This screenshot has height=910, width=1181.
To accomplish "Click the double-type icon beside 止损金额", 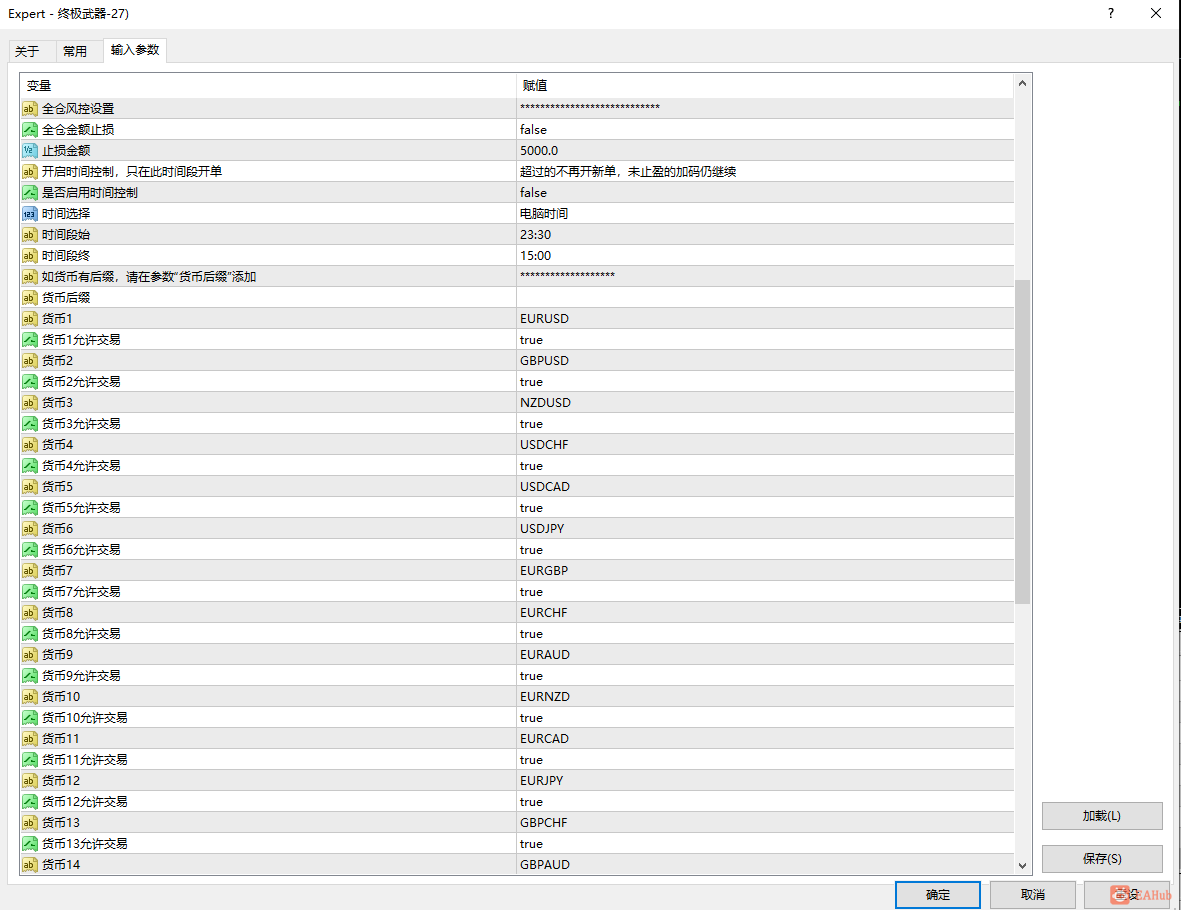I will pos(29,151).
